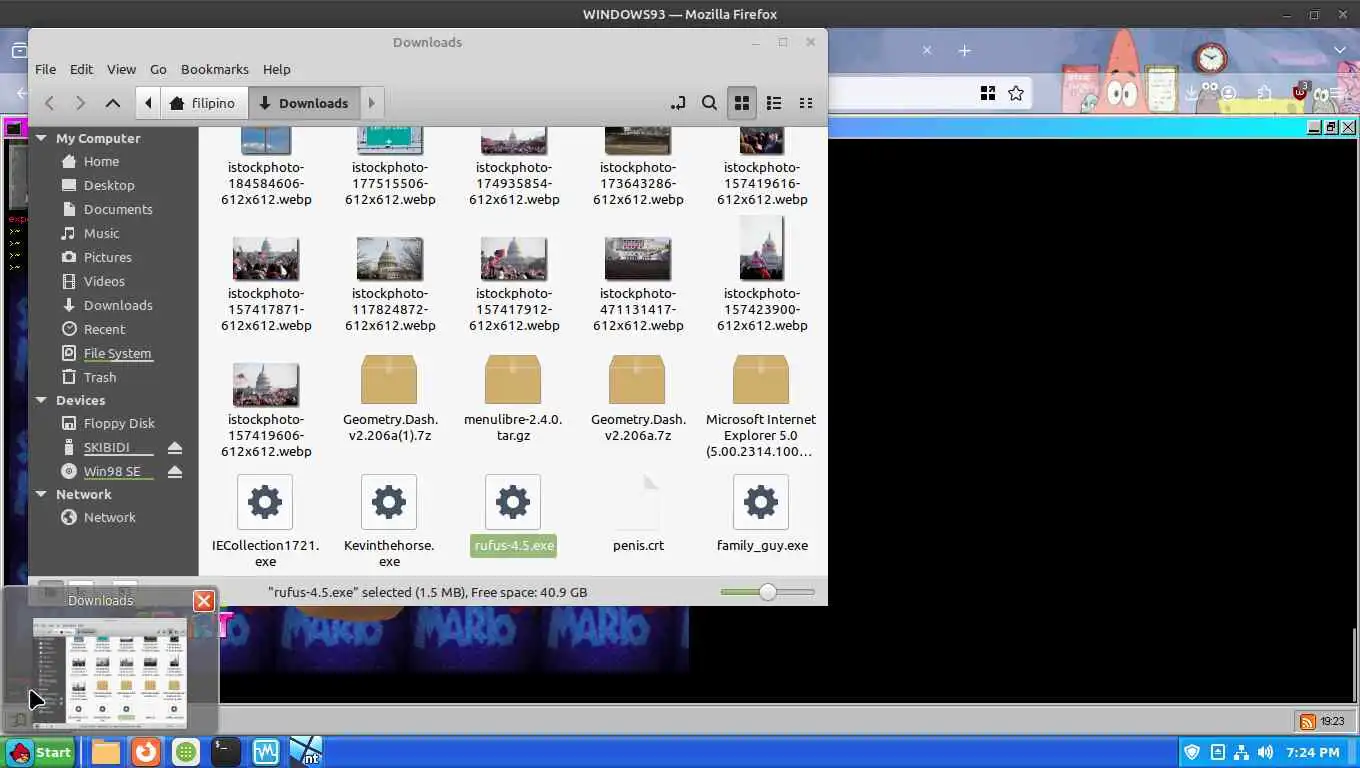Launch Firefox from the taskbar
The height and width of the screenshot is (768, 1360).
tap(146, 751)
